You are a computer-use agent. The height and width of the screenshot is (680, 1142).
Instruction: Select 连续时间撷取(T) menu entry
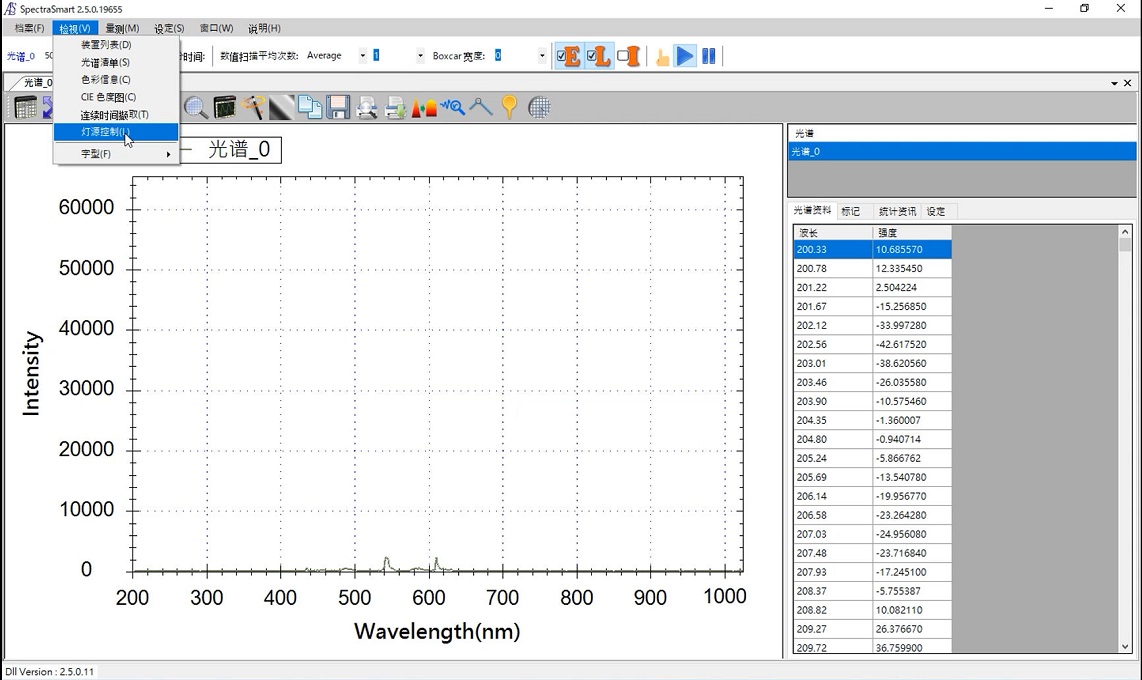tap(116, 114)
